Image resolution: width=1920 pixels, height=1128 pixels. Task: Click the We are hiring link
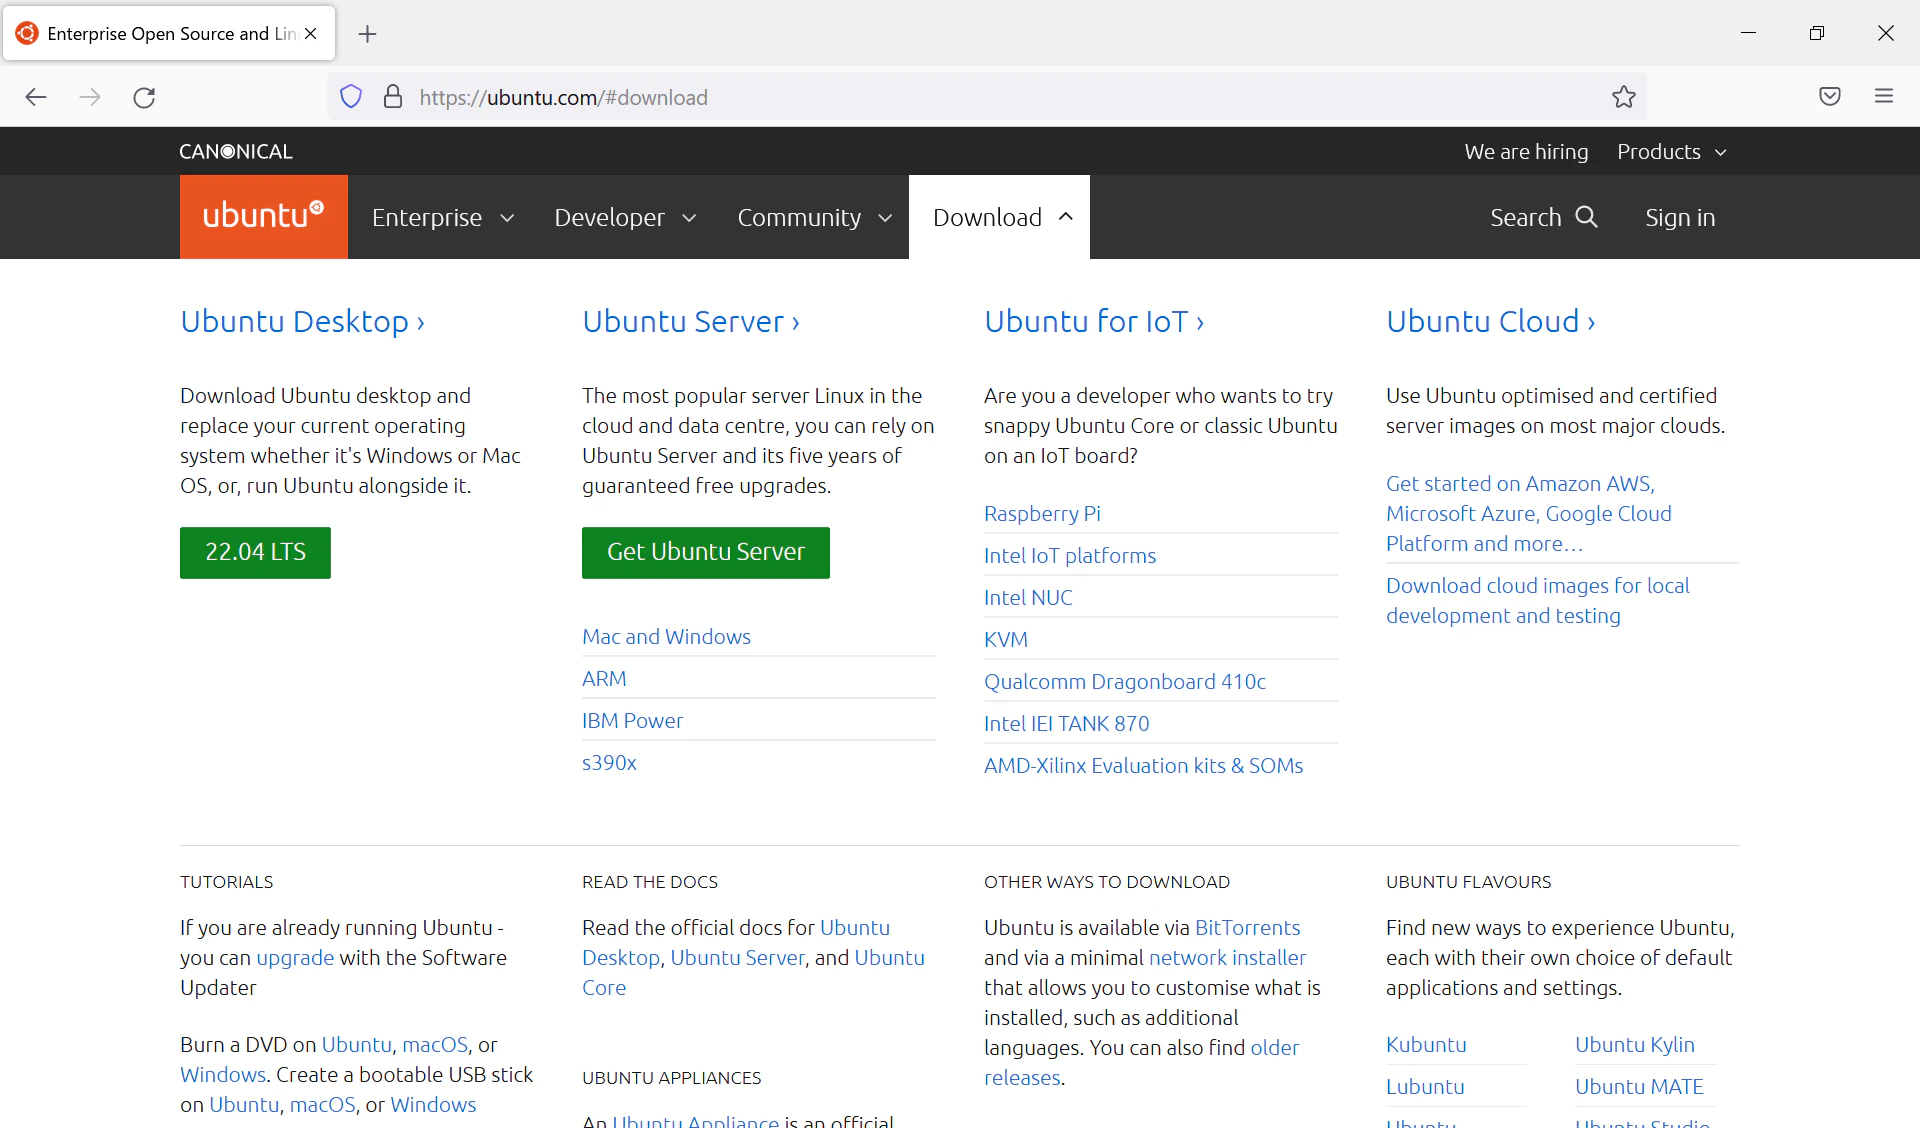pos(1526,152)
